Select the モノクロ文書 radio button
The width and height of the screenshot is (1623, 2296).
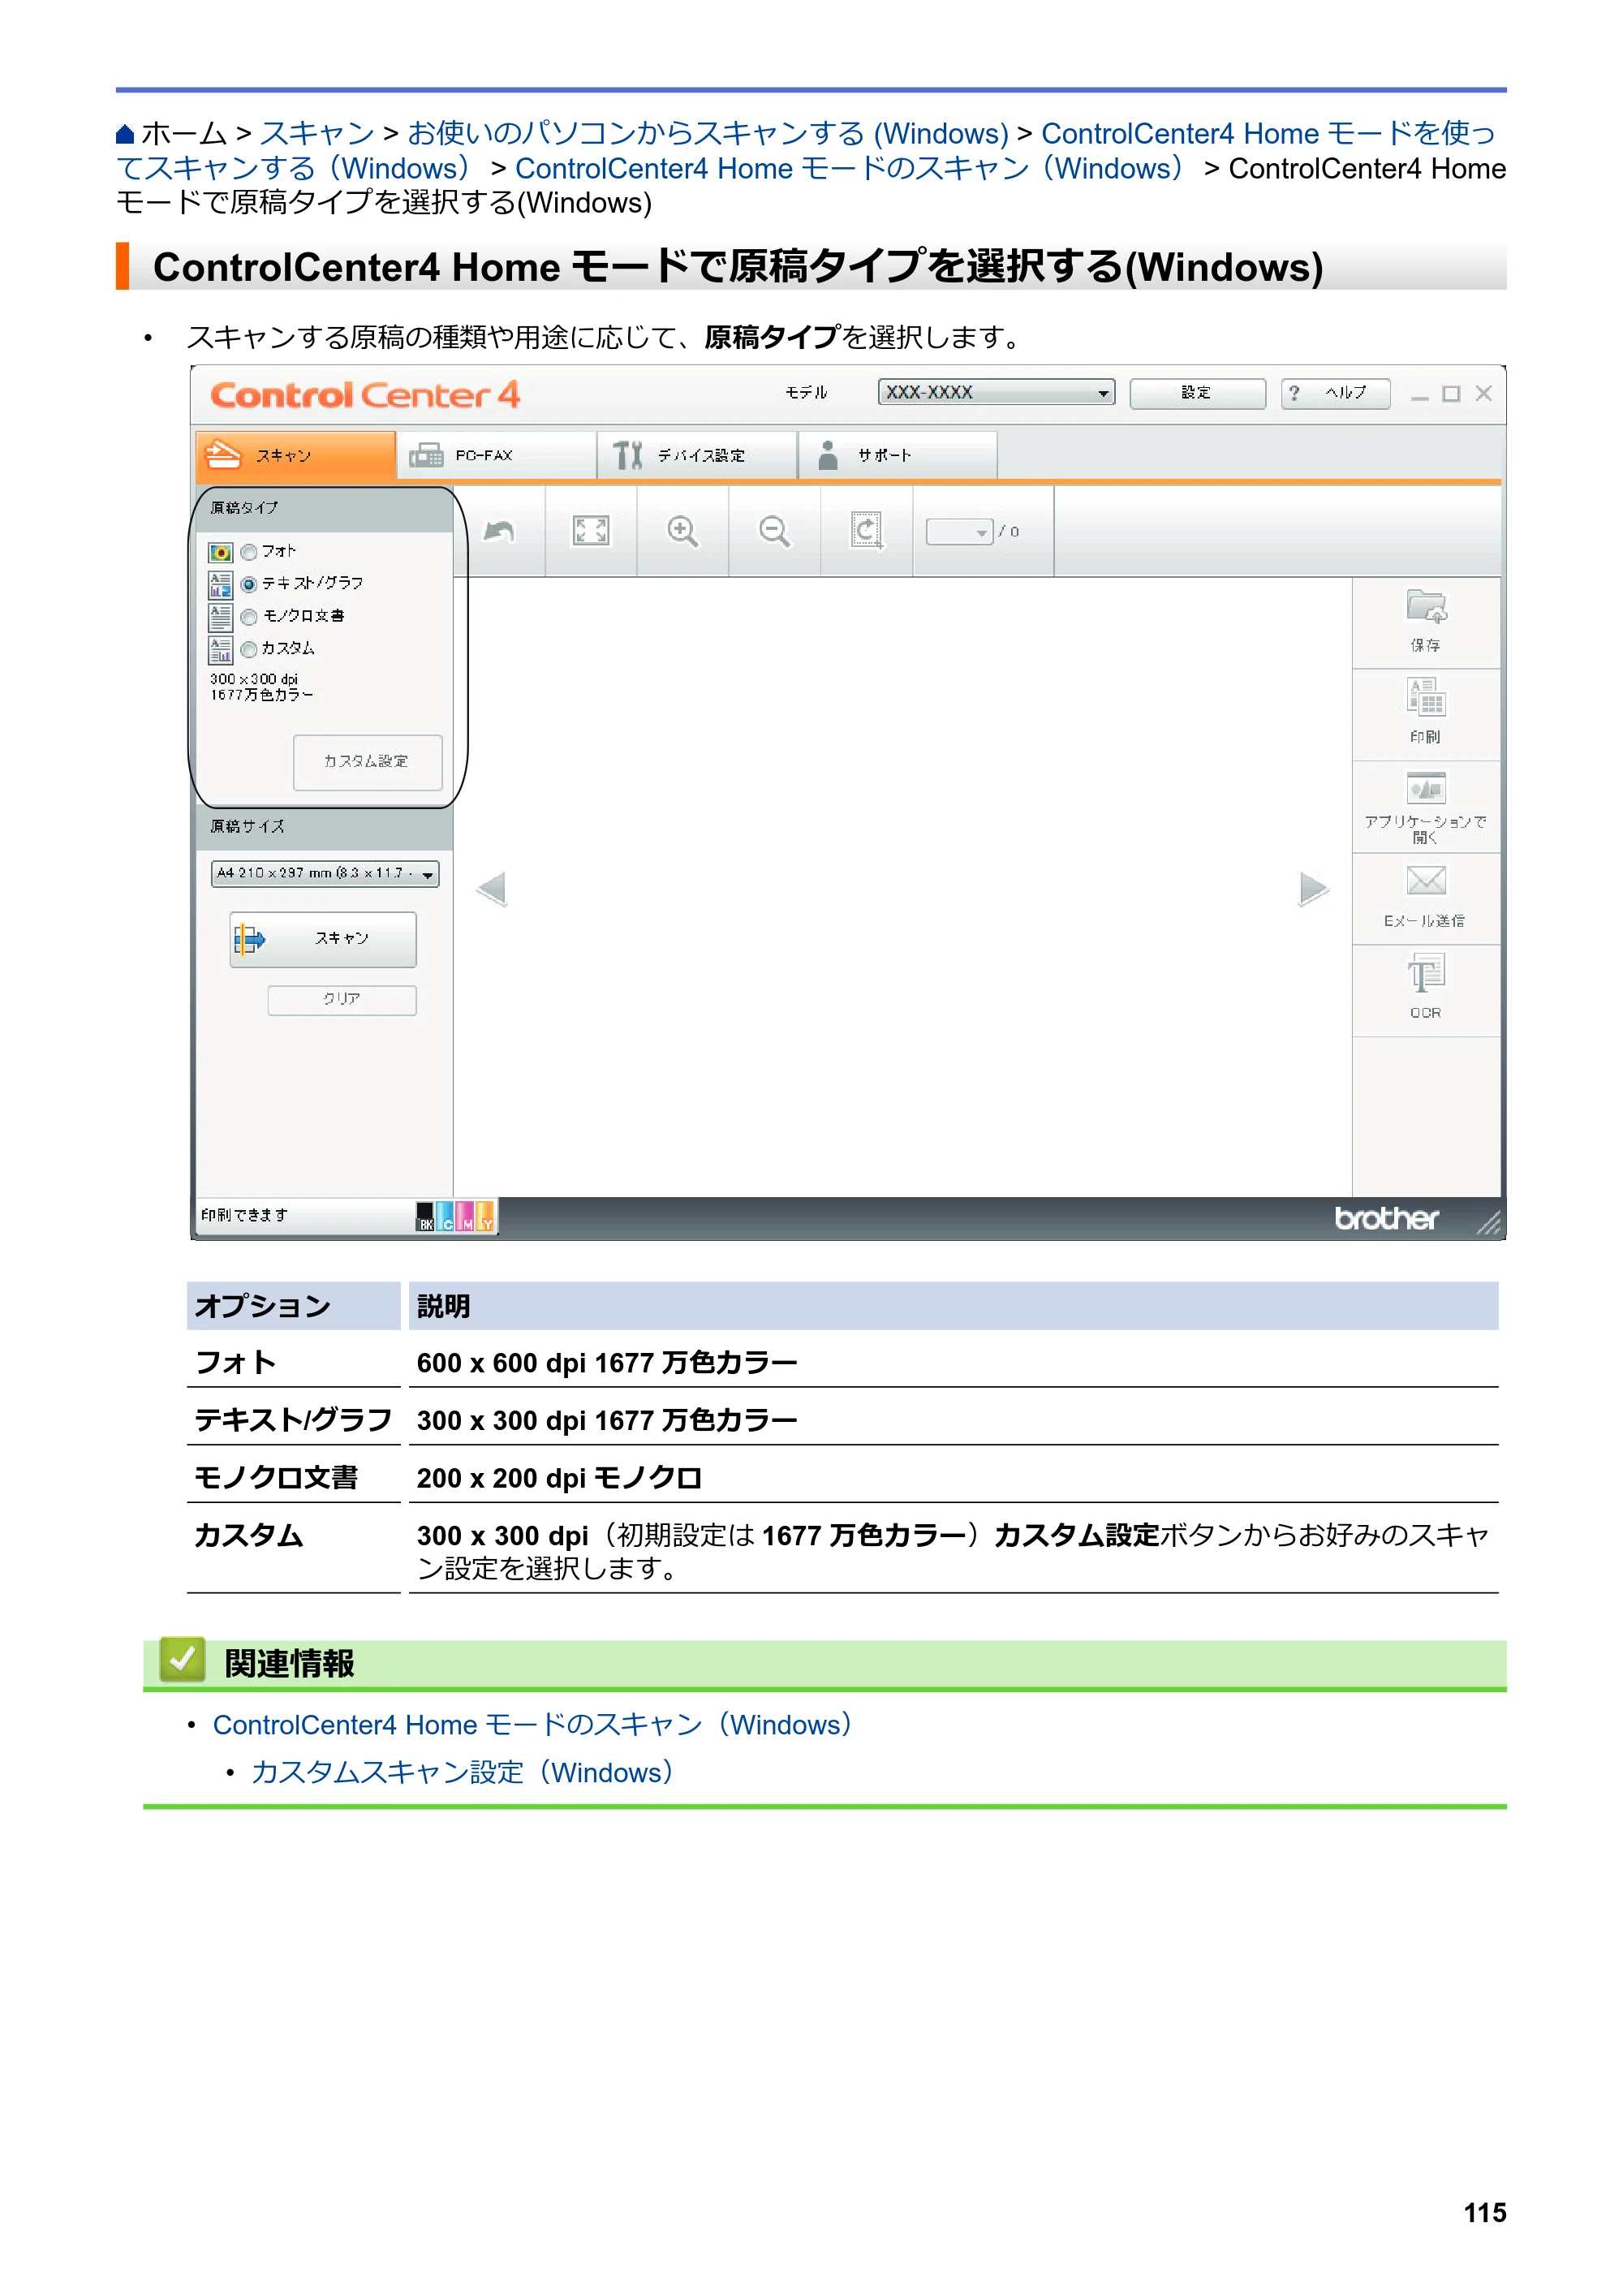click(x=249, y=617)
